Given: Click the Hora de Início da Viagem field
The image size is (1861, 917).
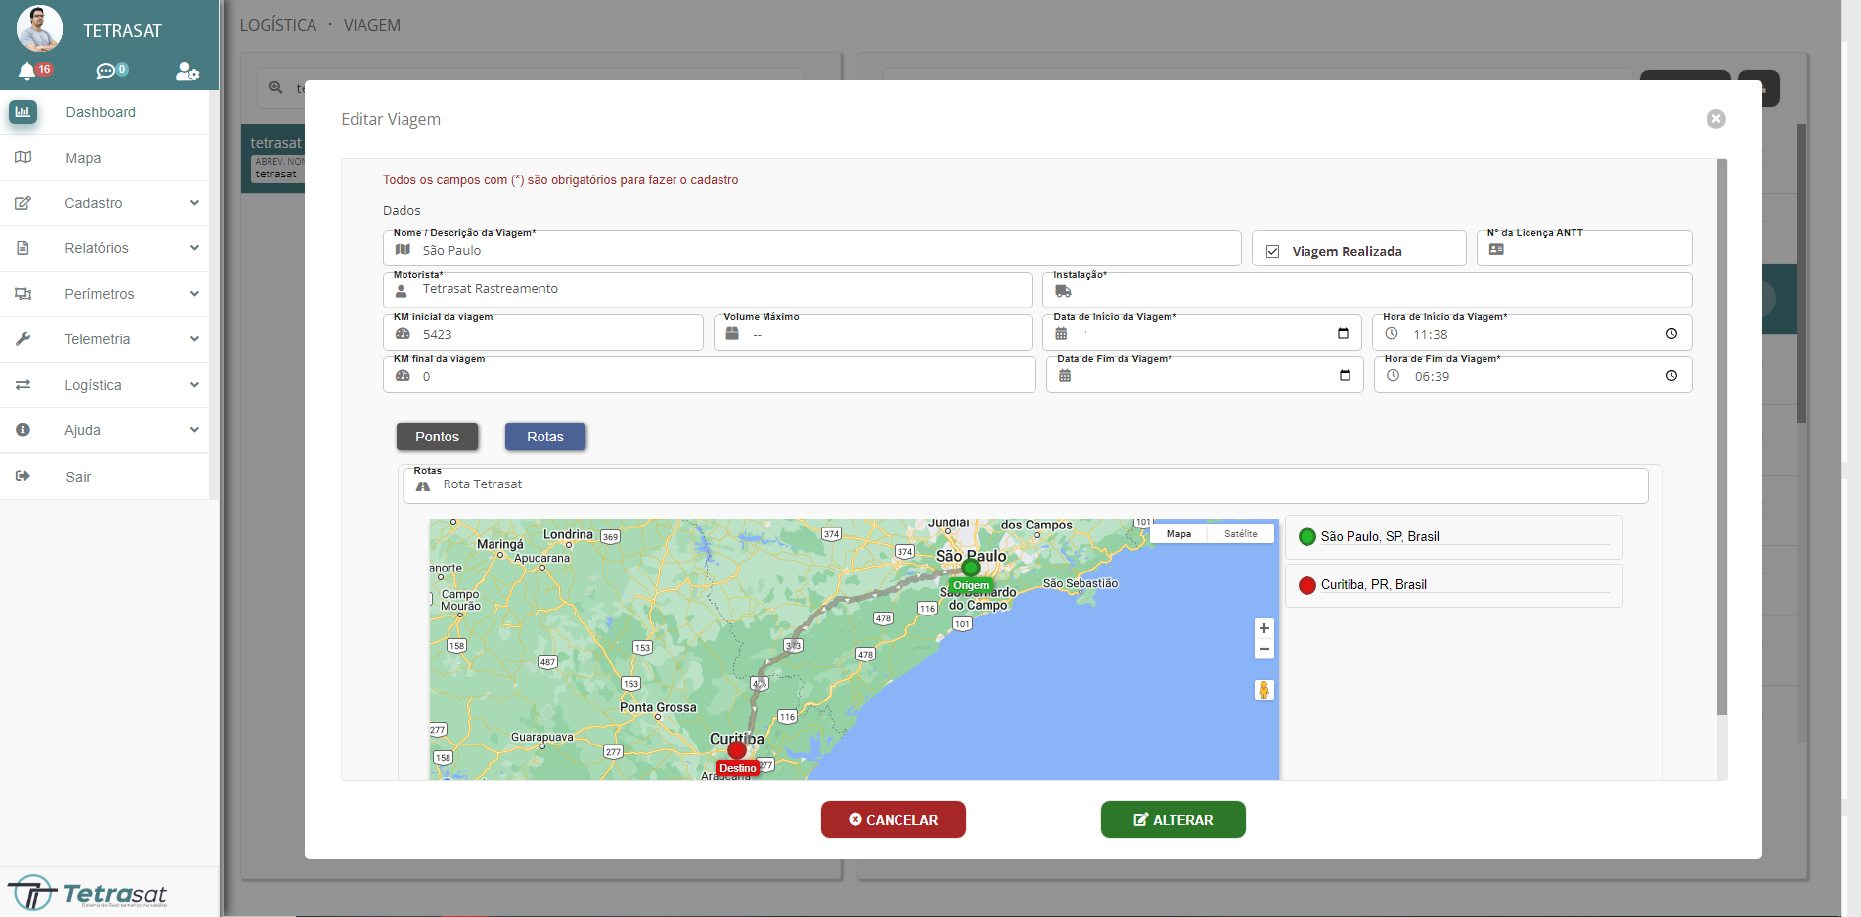Looking at the screenshot, I should [x=1533, y=333].
